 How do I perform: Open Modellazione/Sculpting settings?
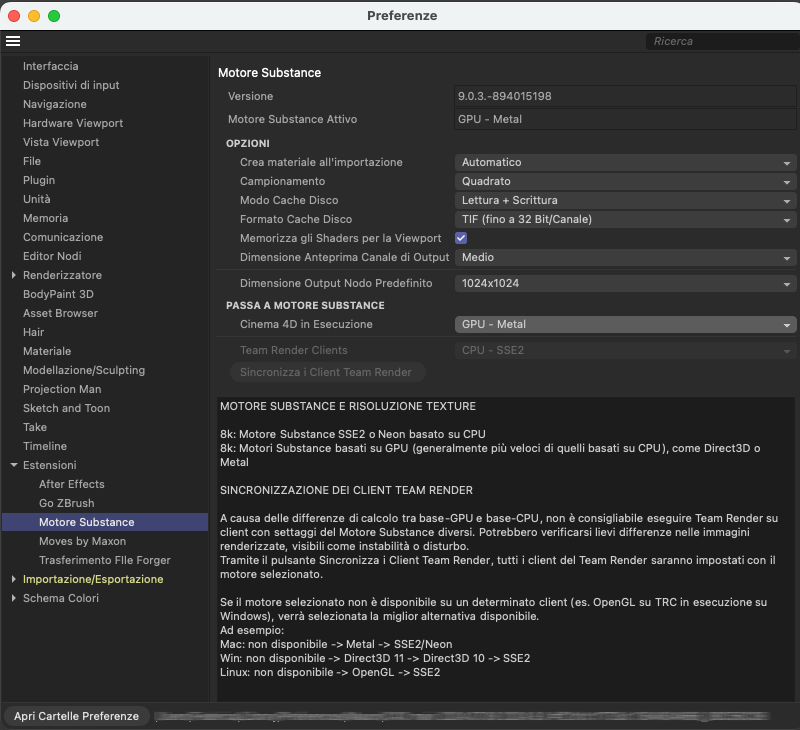84,370
